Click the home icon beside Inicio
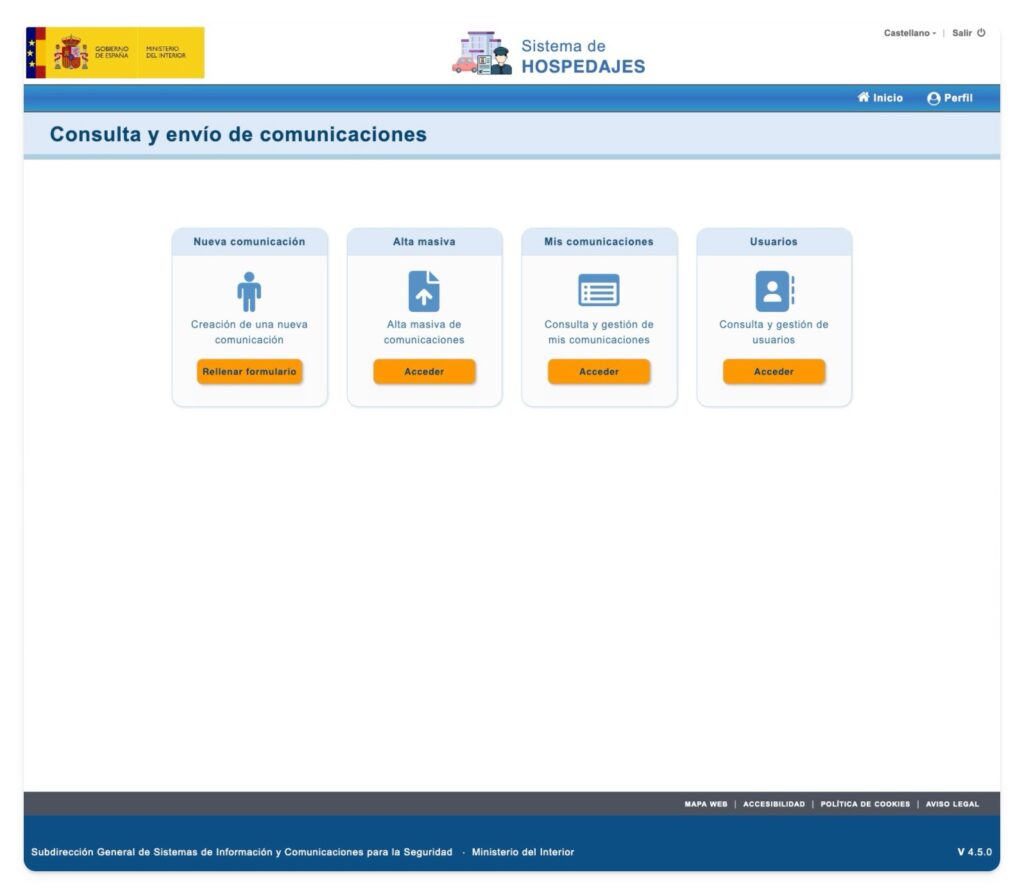1024x895 pixels. pyautogui.click(x=864, y=97)
